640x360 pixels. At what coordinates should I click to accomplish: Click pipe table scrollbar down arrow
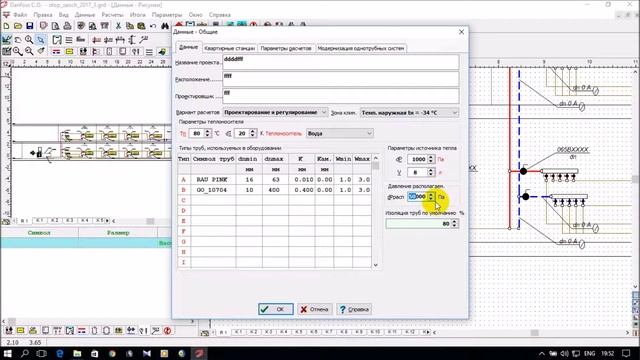(376, 265)
